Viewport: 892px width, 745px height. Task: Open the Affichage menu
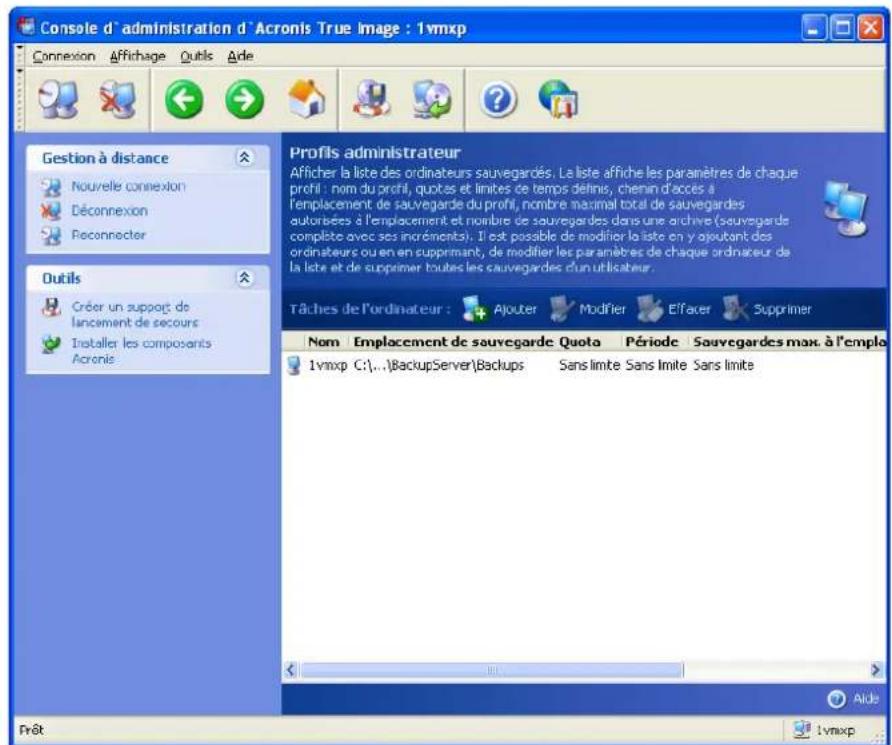tap(138, 56)
